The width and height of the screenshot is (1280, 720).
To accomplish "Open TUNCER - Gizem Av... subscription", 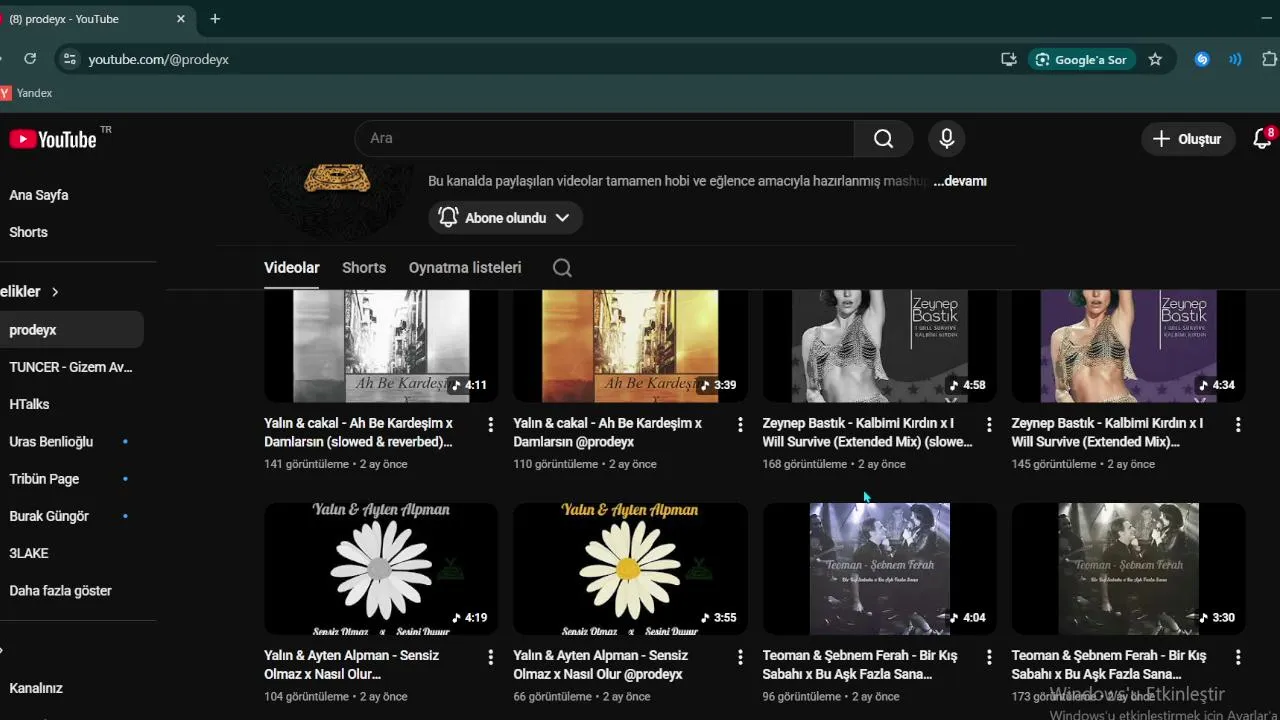I will (x=72, y=367).
